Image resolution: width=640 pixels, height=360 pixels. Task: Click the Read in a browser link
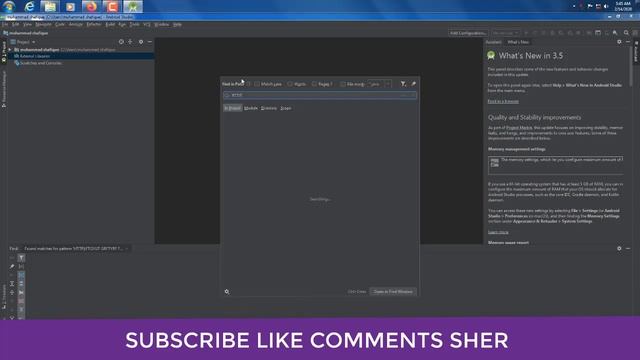point(503,101)
